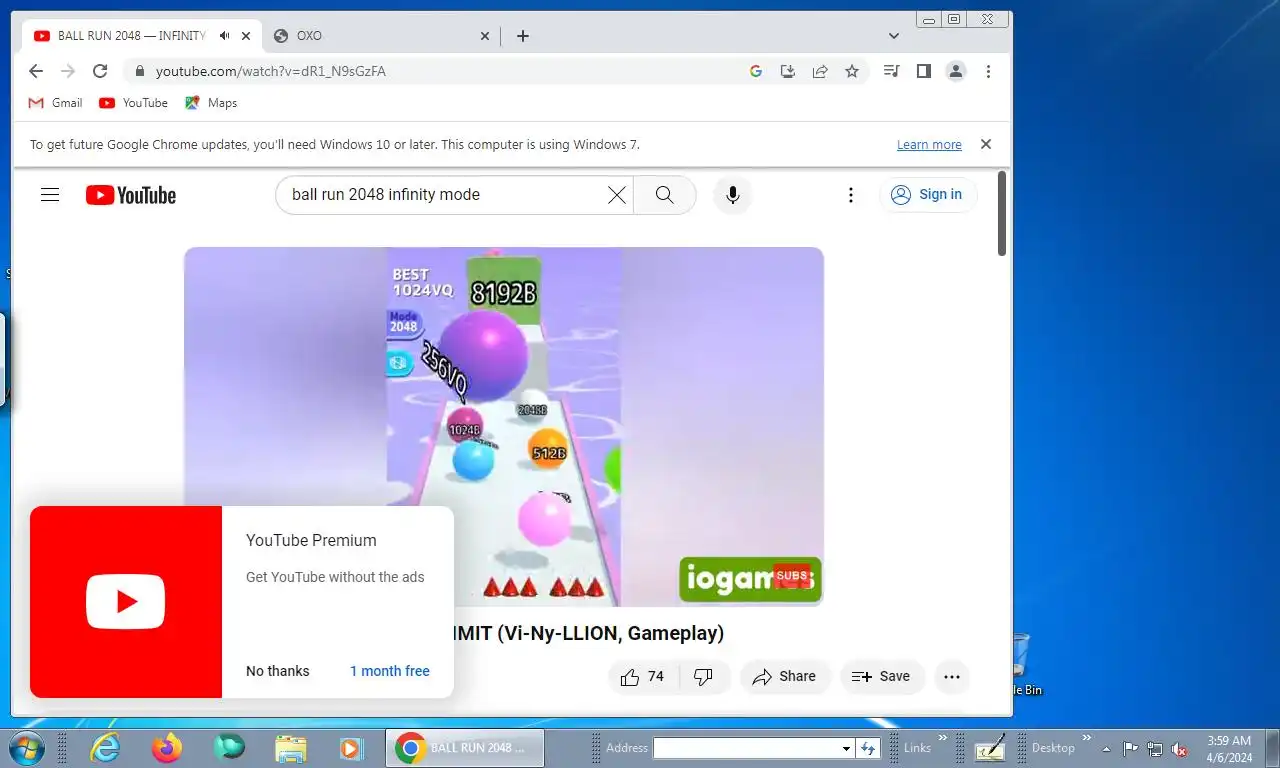Launch Firefox from taskbar

coord(167,748)
